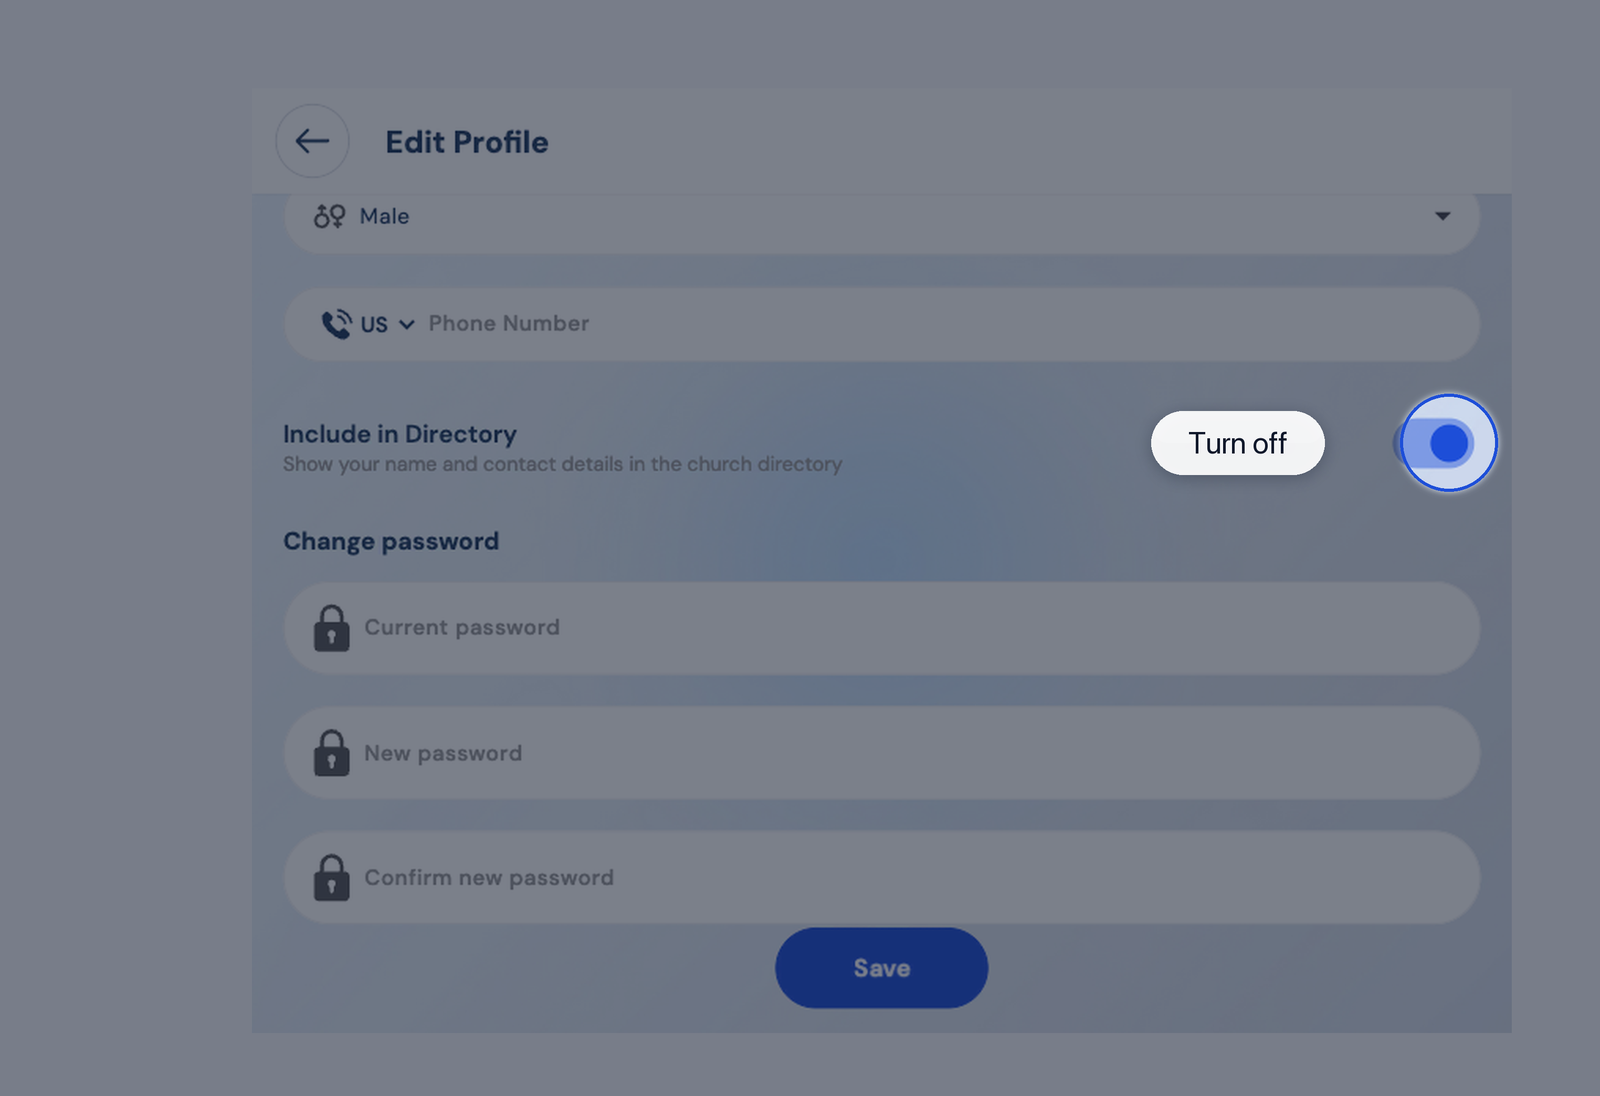The height and width of the screenshot is (1096, 1600).
Task: Click the gender symbol icon
Action: [x=329, y=216]
